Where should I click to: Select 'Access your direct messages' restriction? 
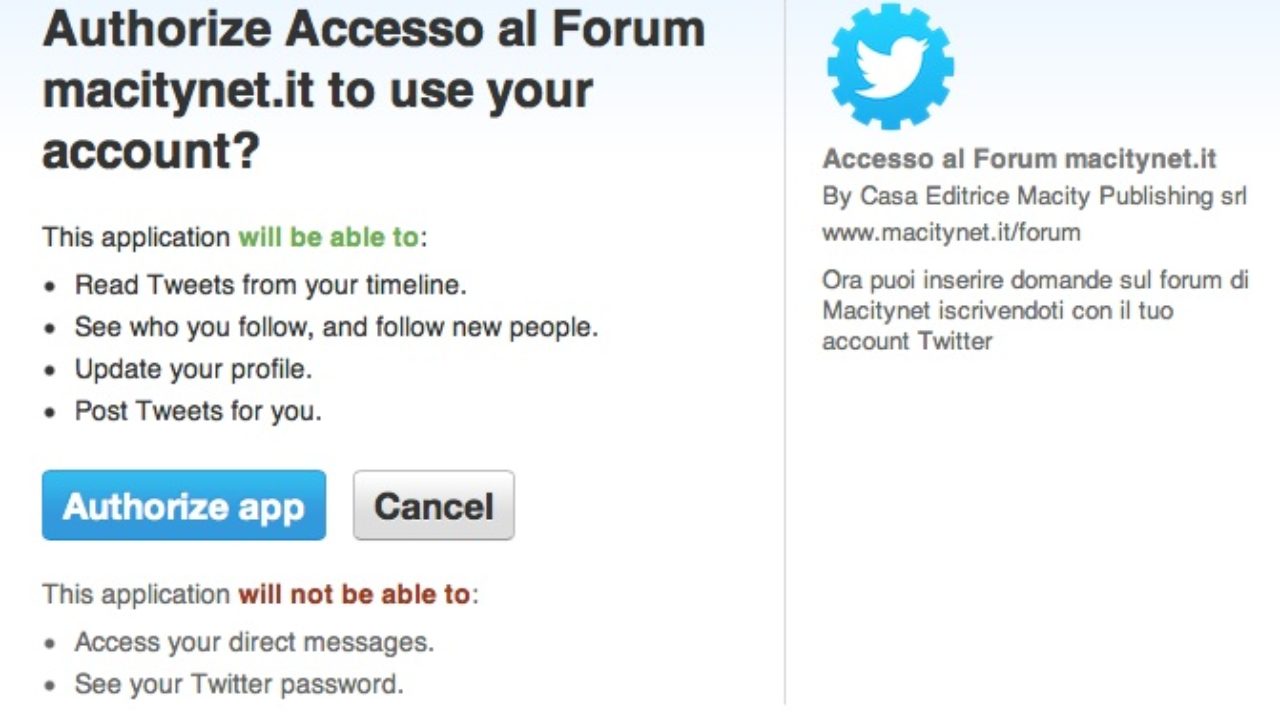point(254,642)
